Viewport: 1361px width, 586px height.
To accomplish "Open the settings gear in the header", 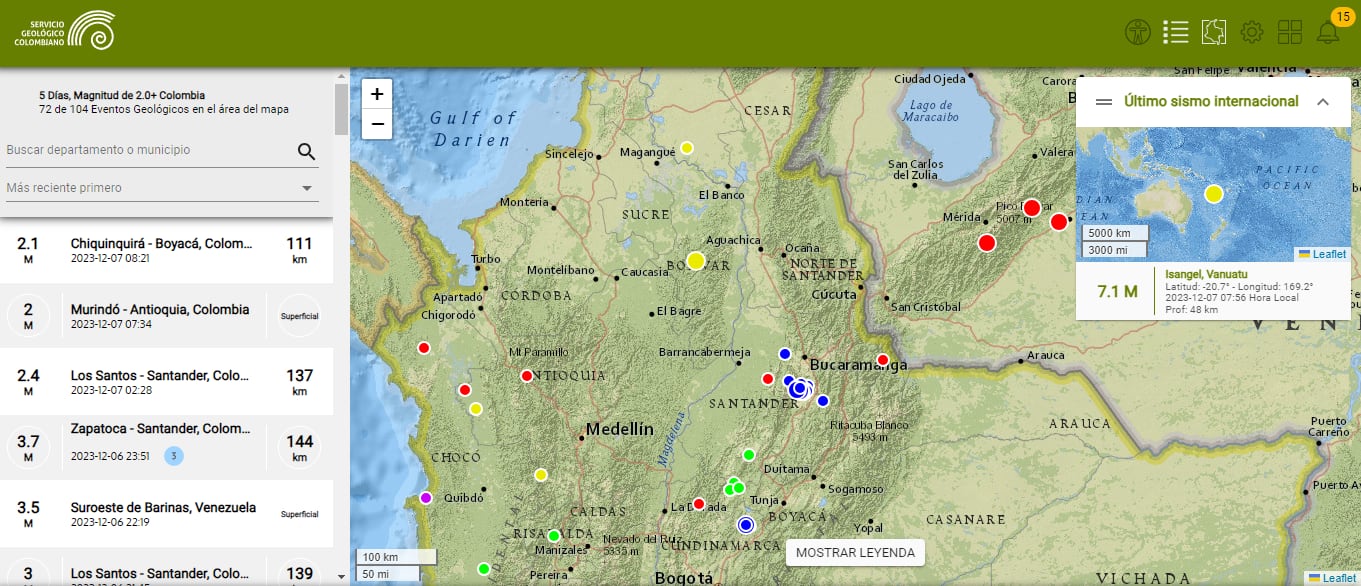I will pos(1252,31).
